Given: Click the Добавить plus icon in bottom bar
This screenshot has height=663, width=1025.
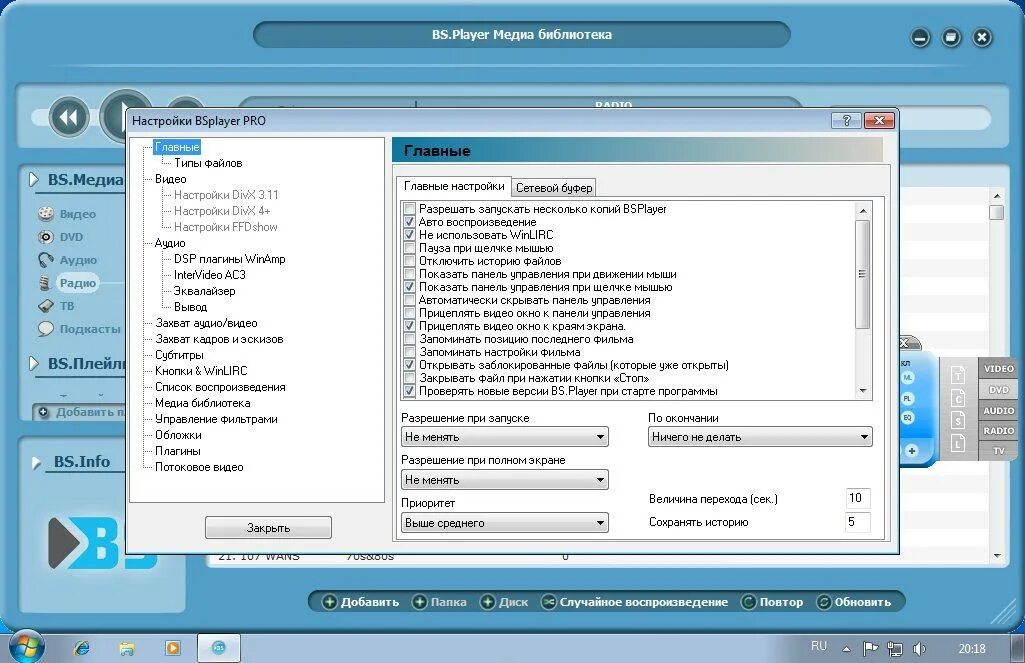Looking at the screenshot, I should pyautogui.click(x=330, y=602).
